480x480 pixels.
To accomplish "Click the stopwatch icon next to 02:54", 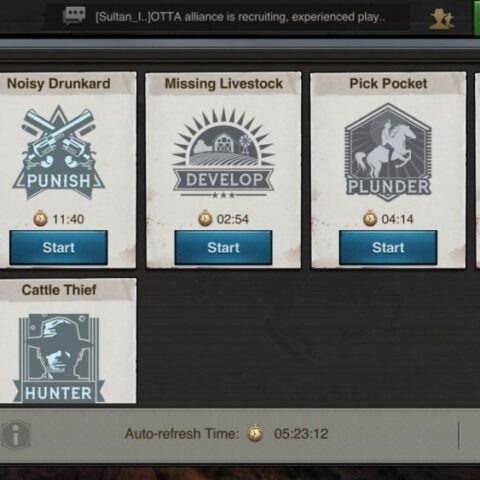I will pyautogui.click(x=205, y=218).
